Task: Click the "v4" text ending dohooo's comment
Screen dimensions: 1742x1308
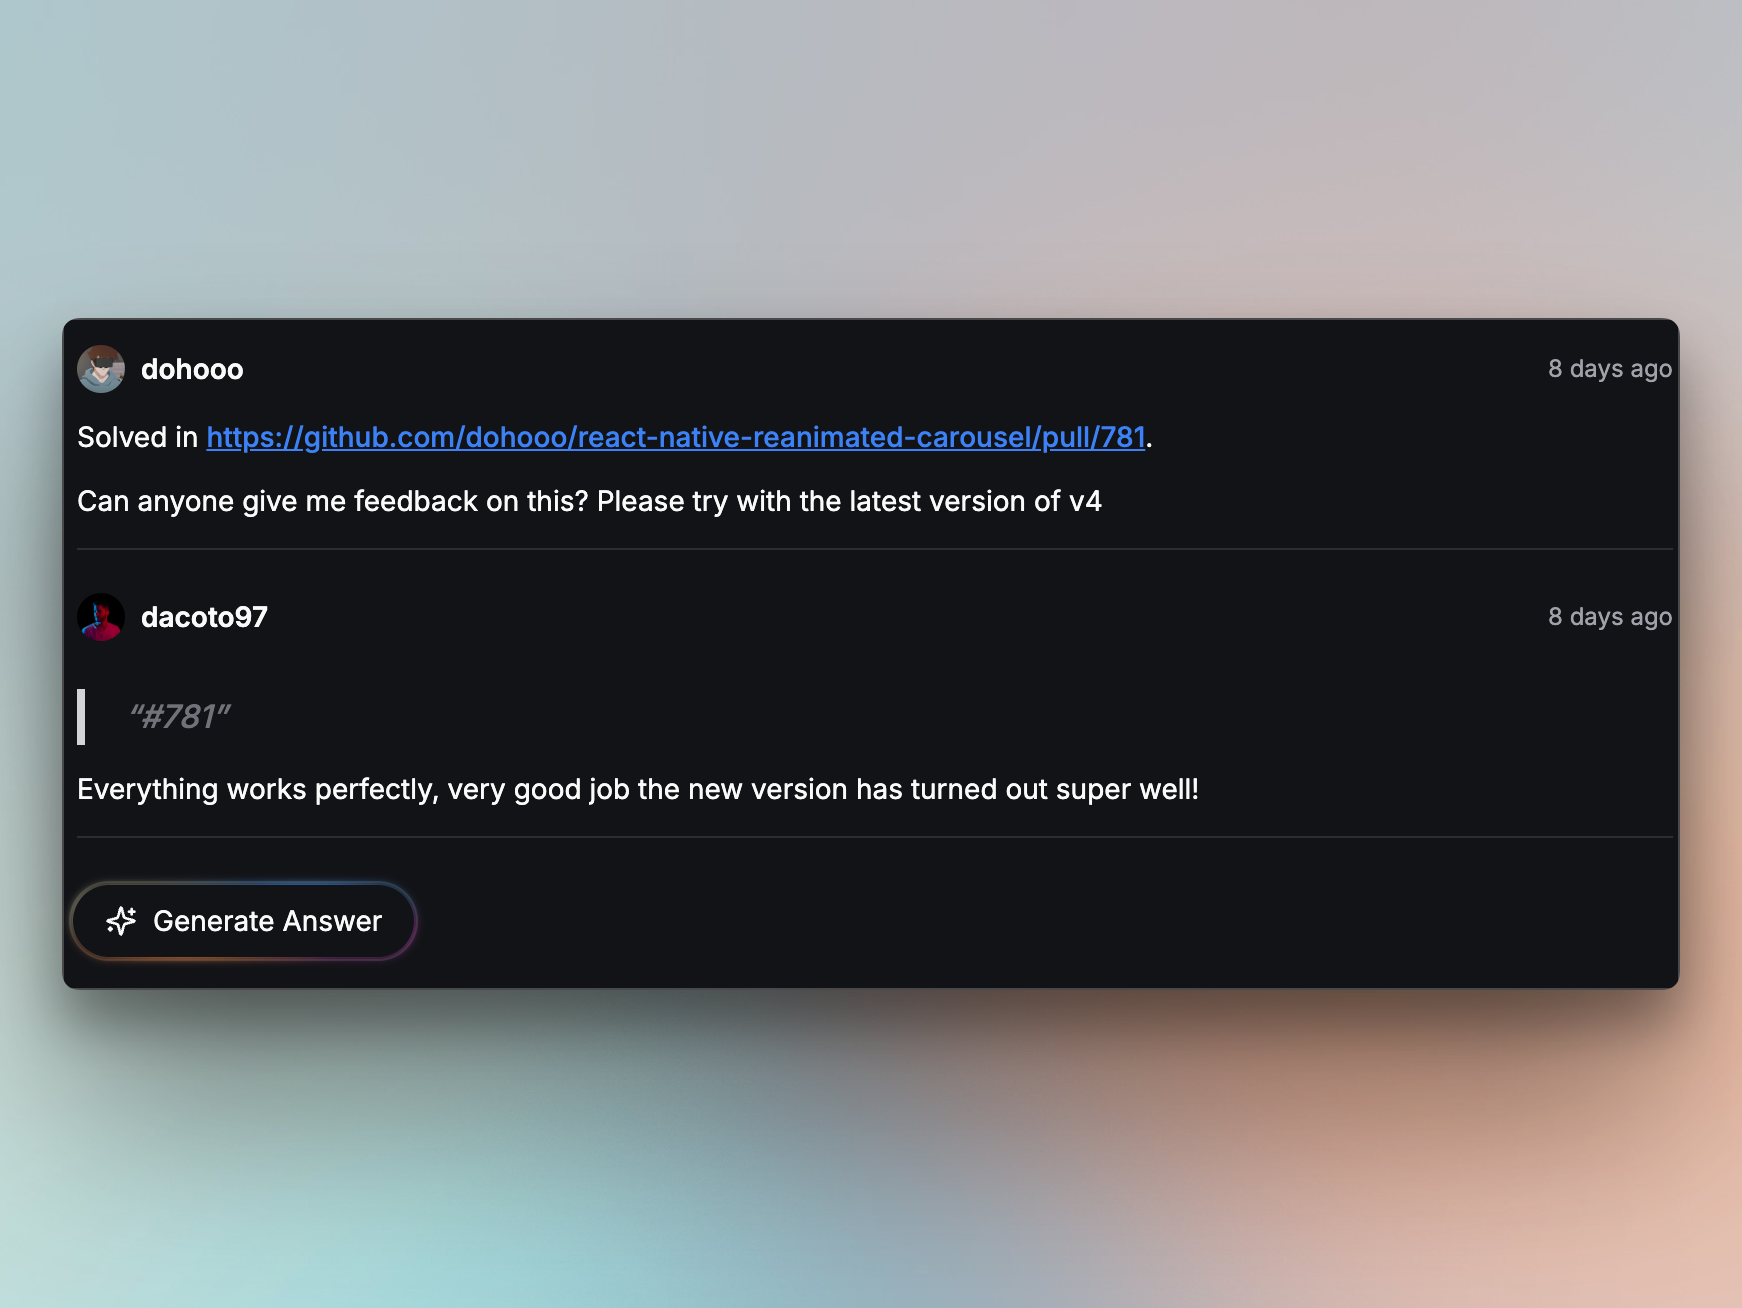Action: tap(1085, 501)
